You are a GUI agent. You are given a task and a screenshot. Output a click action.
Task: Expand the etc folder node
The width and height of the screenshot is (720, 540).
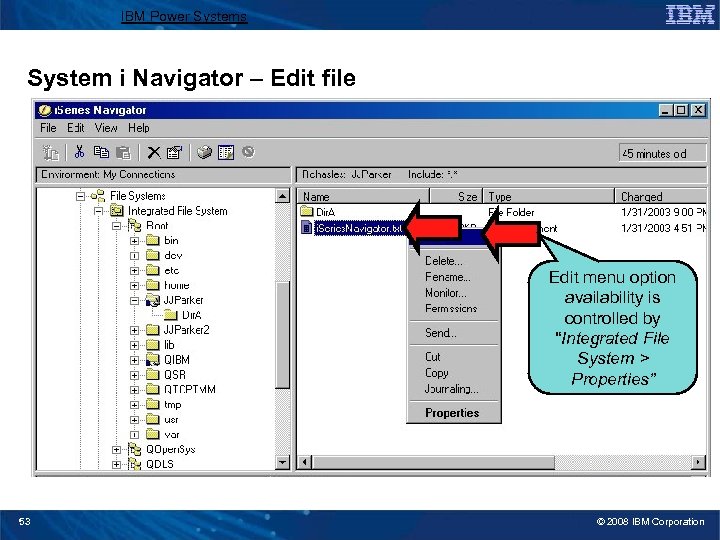pyautogui.click(x=134, y=271)
